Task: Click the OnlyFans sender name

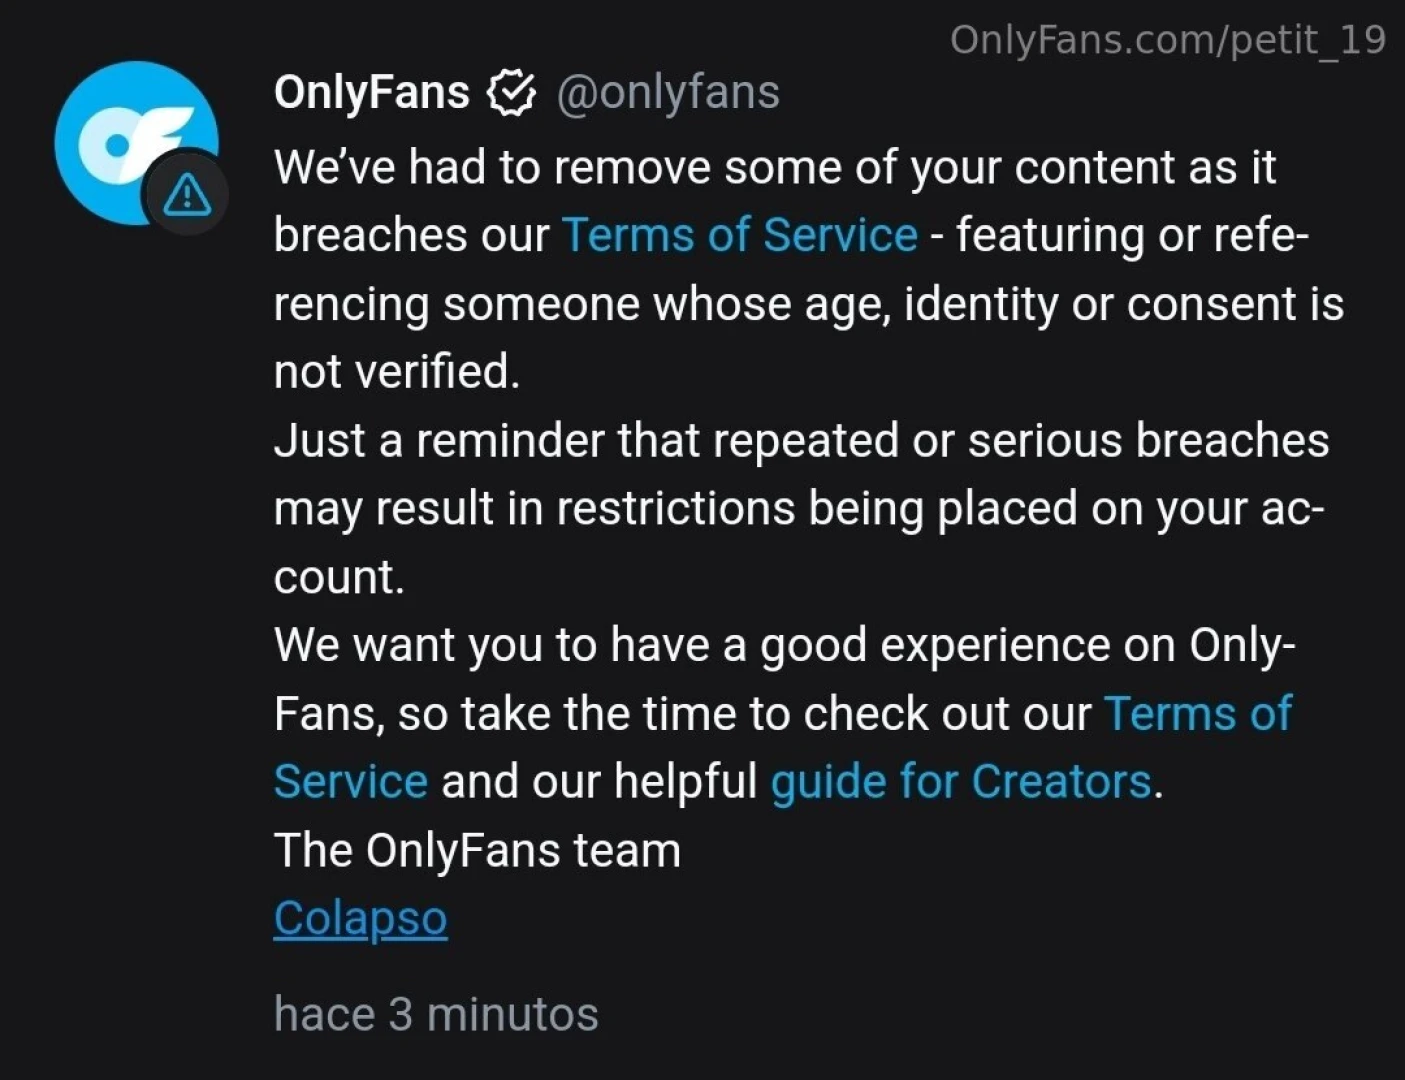Action: click(x=371, y=92)
